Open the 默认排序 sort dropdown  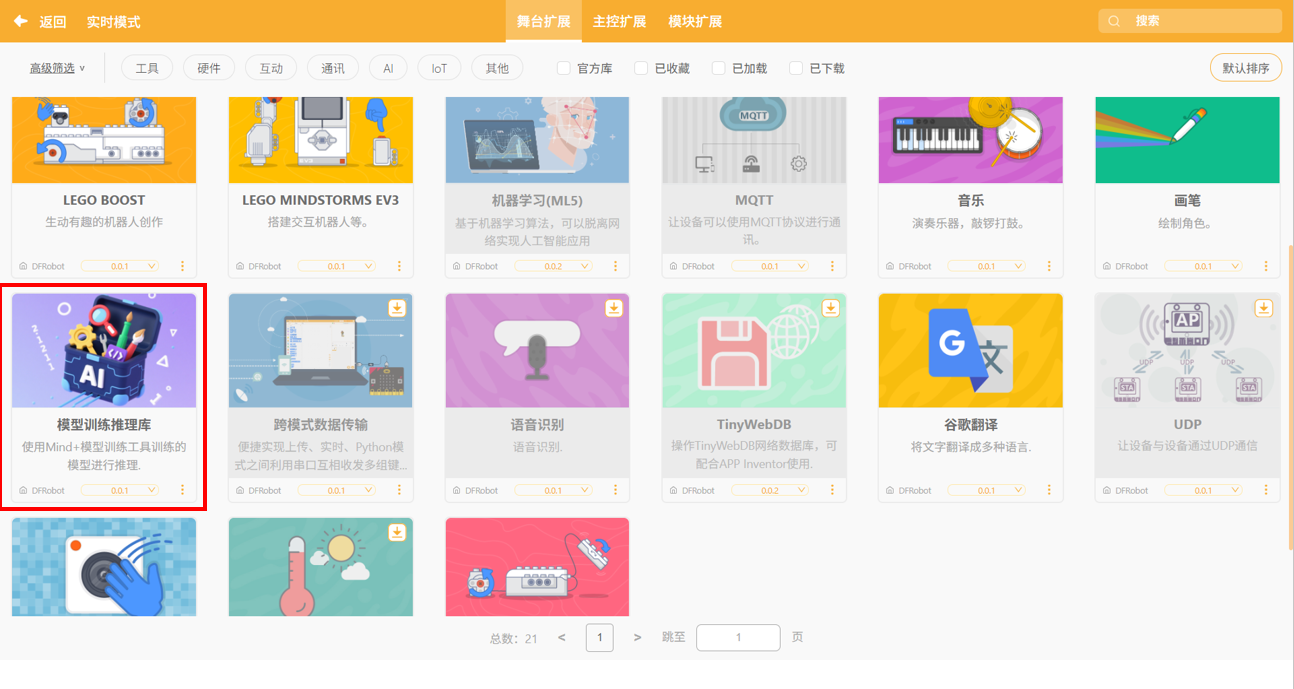pos(1245,68)
